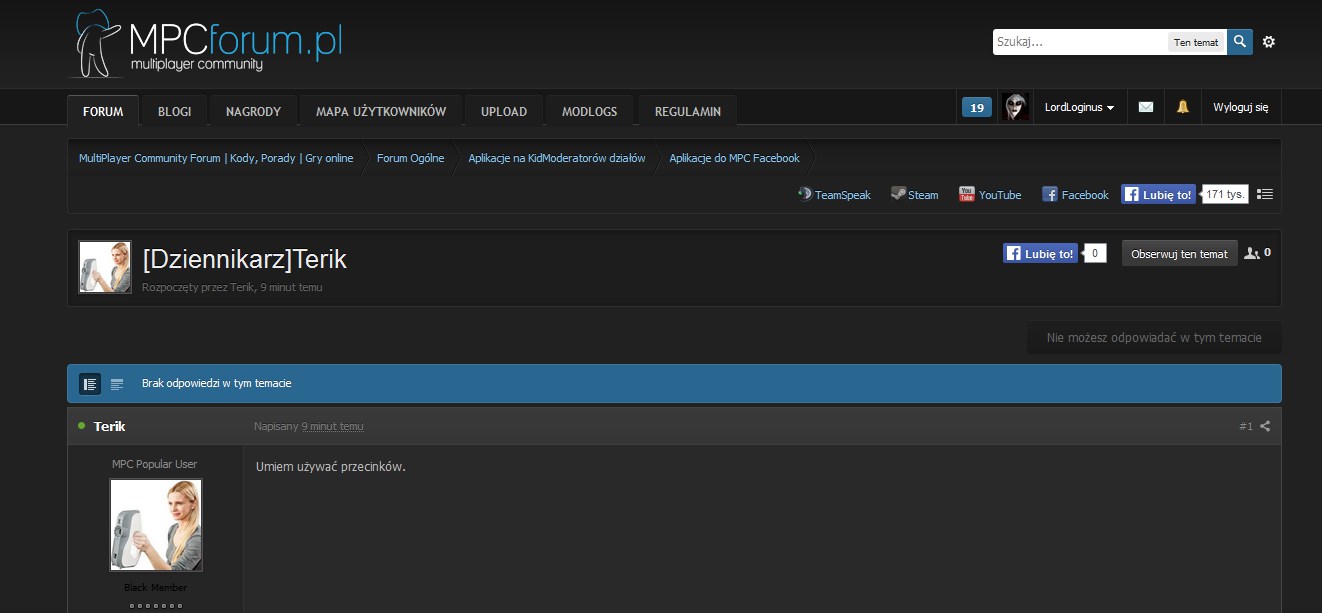Open the NAGRODY tab
The image size is (1322, 613).
pyautogui.click(x=253, y=111)
